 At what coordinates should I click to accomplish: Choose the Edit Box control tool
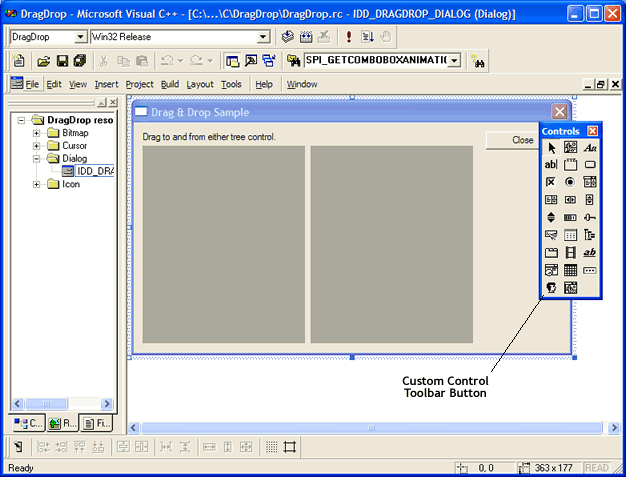[x=551, y=165]
